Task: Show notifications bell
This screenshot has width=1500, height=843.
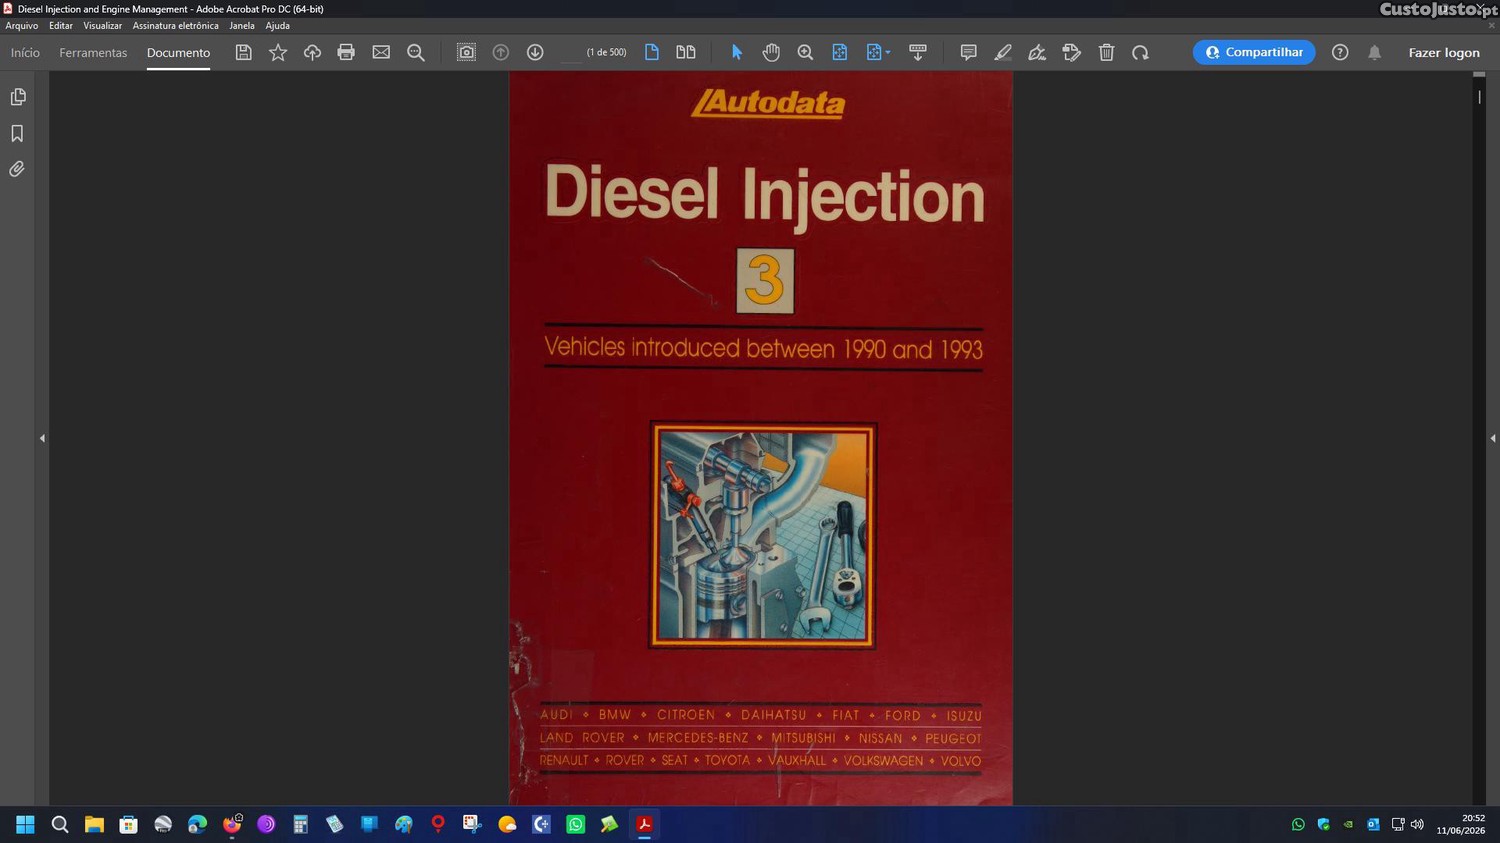Action: coord(1375,52)
